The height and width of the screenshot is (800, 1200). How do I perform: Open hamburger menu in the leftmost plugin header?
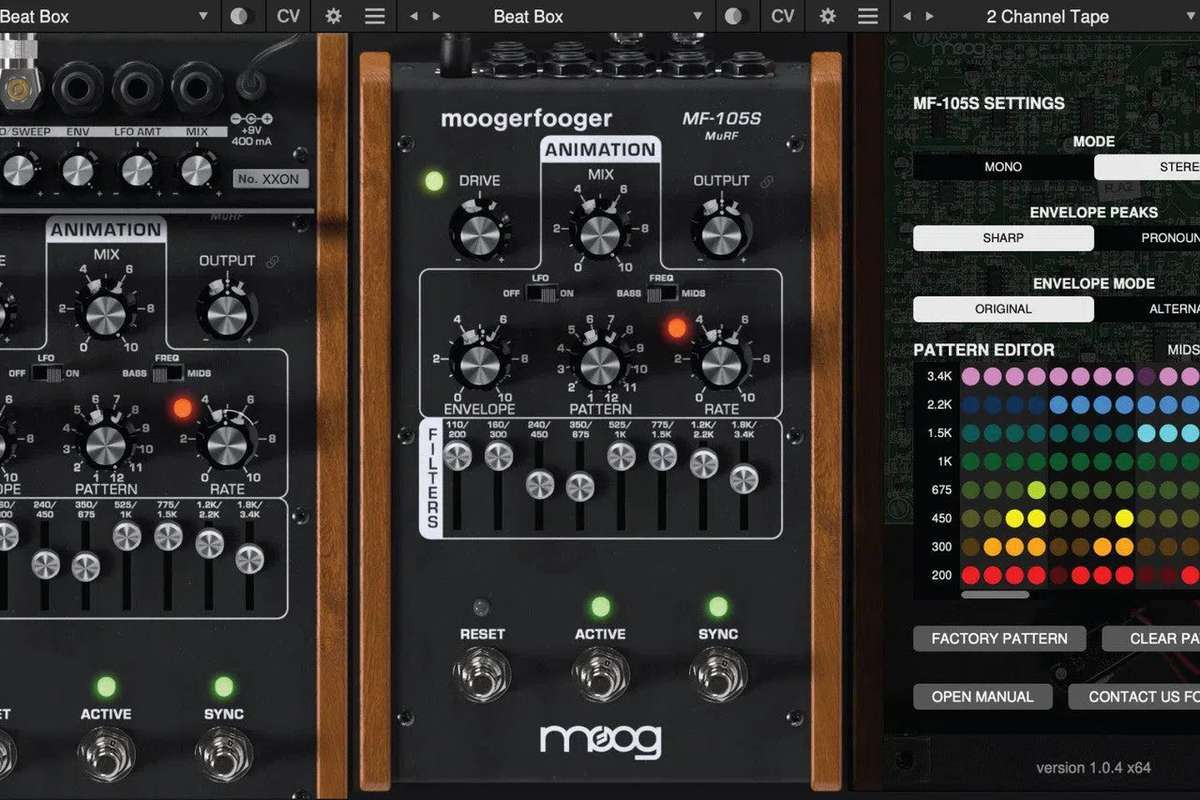point(374,16)
